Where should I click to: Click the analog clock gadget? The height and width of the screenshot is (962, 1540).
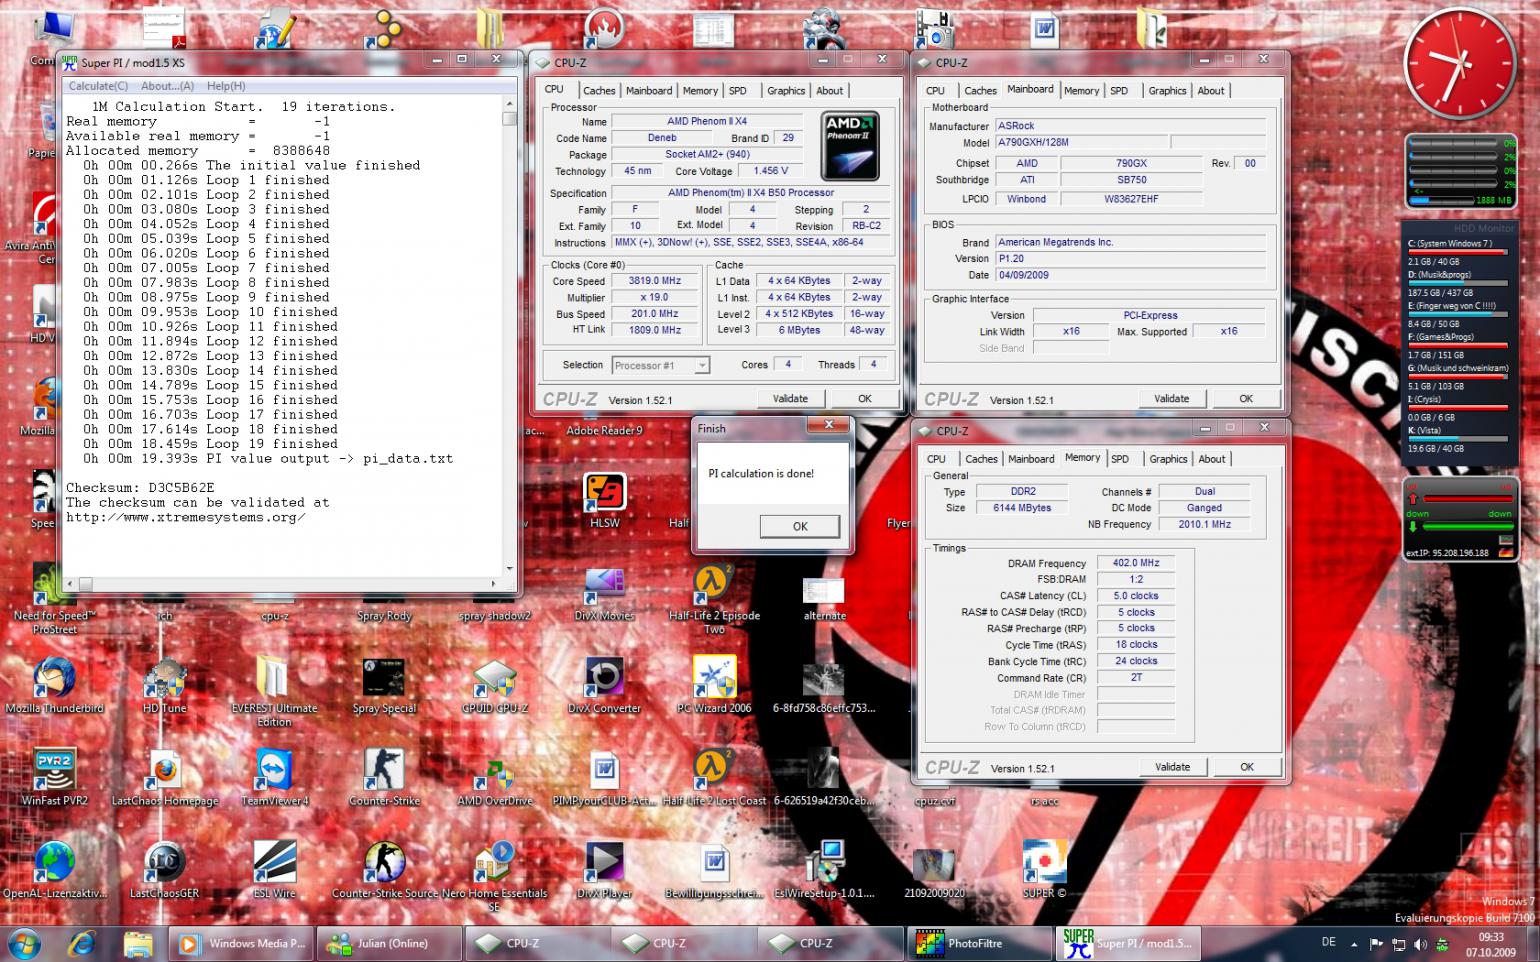1460,62
